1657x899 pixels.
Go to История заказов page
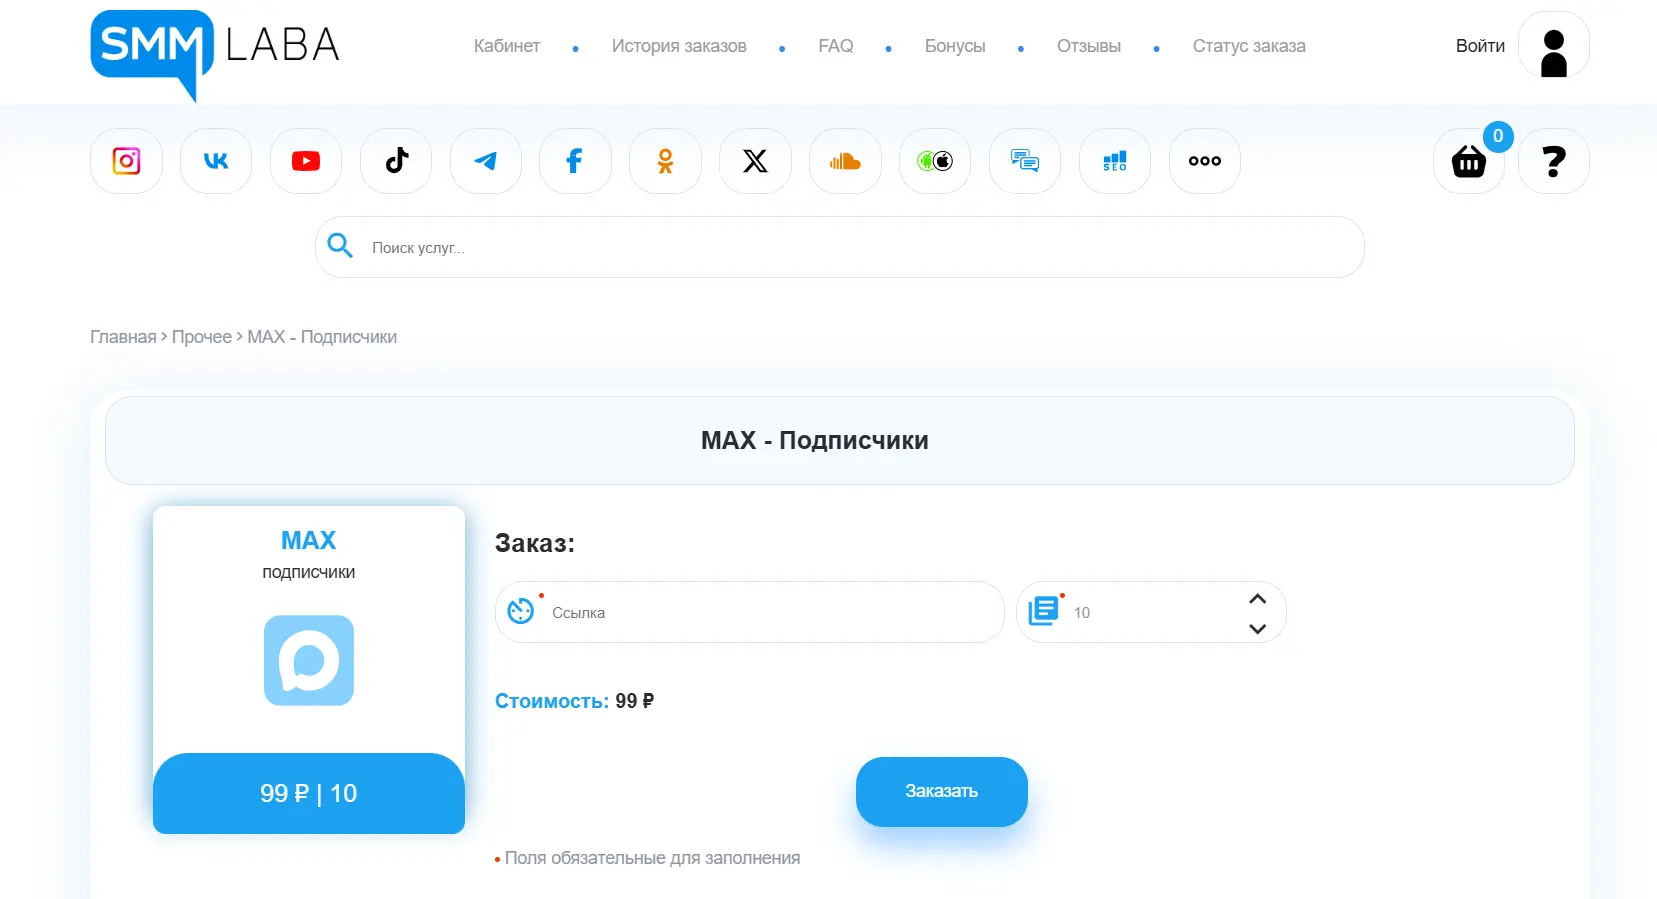678,46
